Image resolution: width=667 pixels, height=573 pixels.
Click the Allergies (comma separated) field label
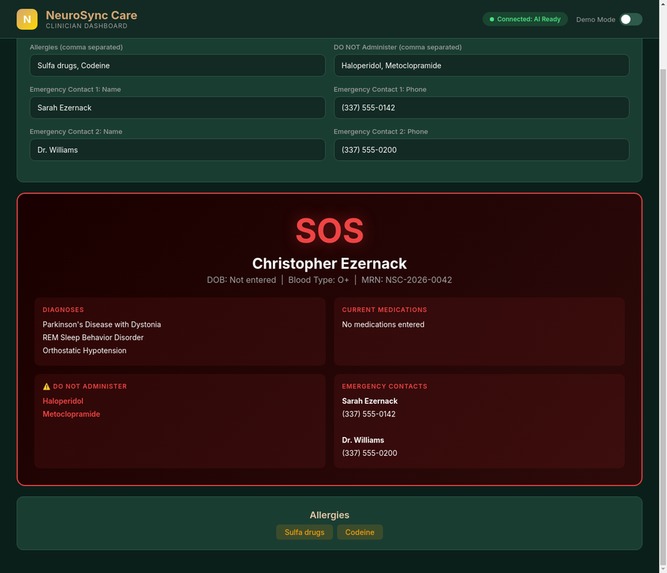76,47
